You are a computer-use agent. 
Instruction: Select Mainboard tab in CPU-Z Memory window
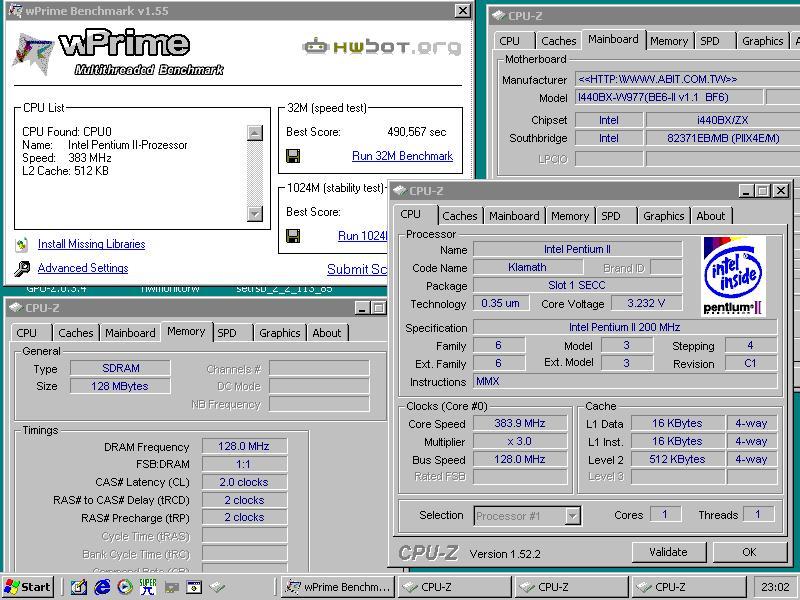(130, 333)
